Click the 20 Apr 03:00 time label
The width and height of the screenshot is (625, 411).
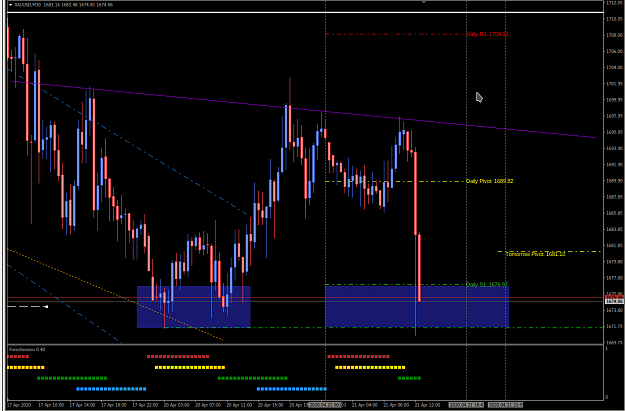pos(177,405)
